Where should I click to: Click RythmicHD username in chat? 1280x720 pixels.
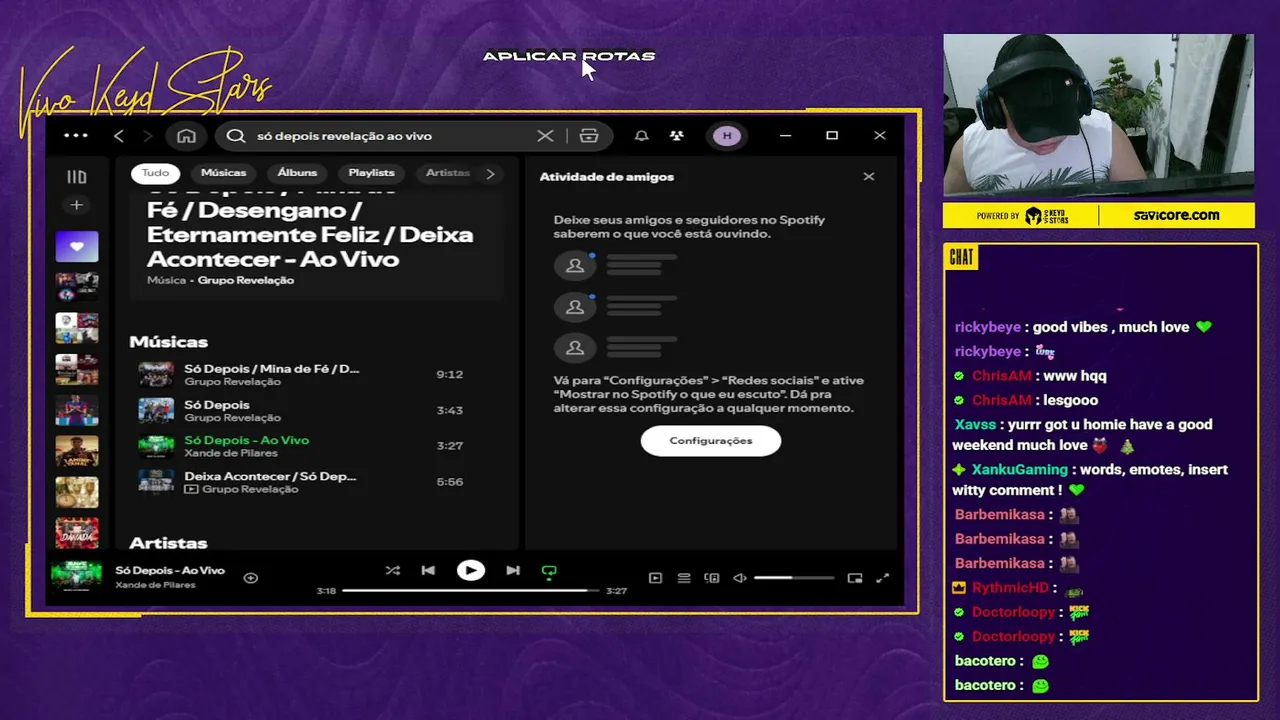point(1010,588)
